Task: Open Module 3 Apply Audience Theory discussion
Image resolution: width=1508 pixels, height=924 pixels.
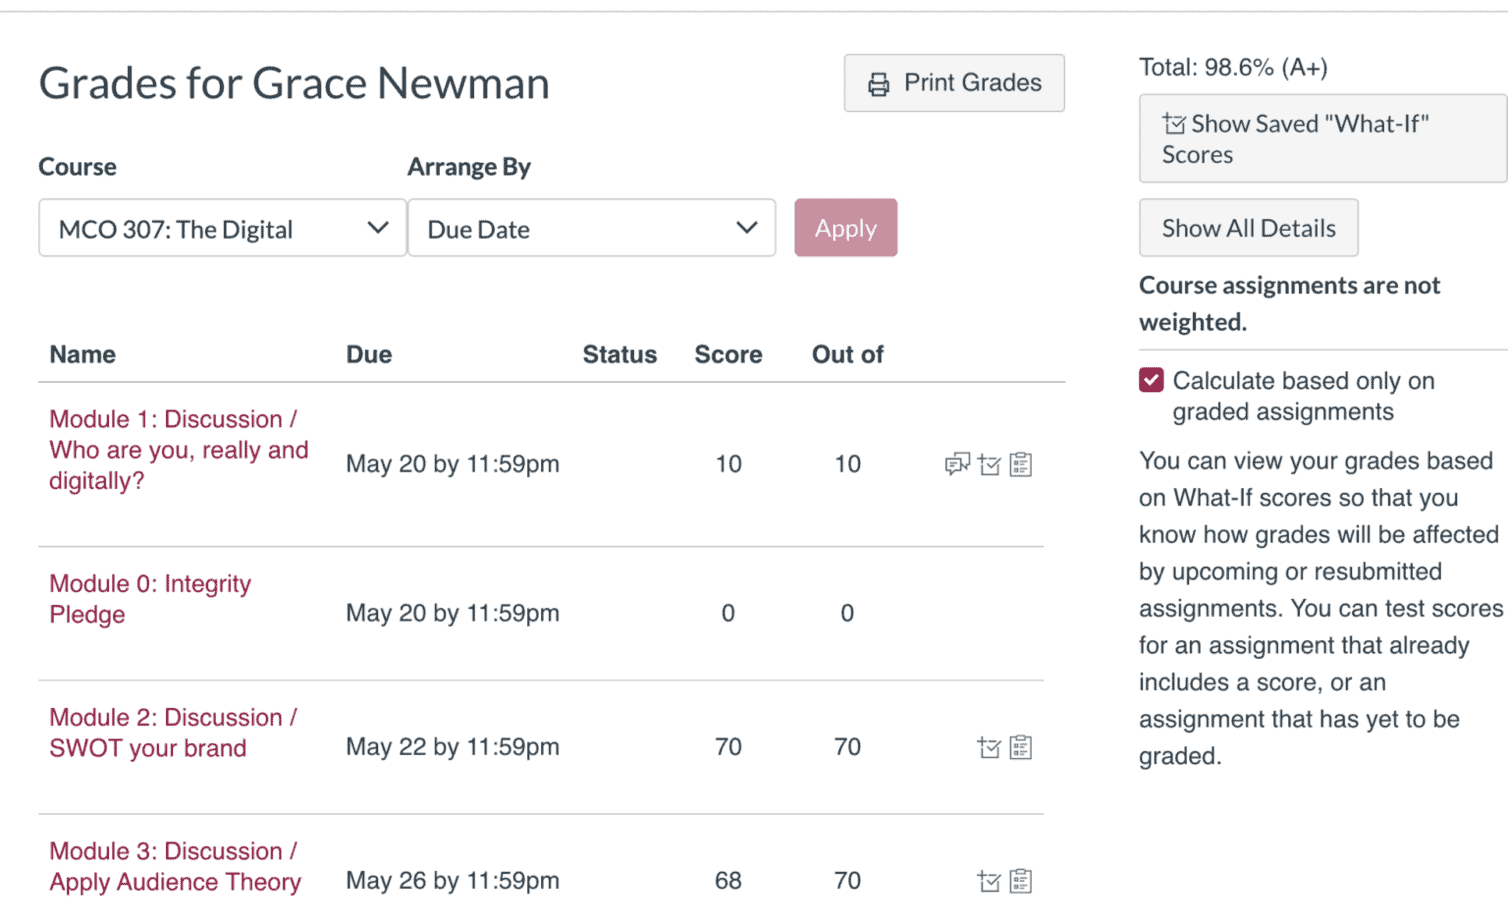Action: pyautogui.click(x=174, y=866)
